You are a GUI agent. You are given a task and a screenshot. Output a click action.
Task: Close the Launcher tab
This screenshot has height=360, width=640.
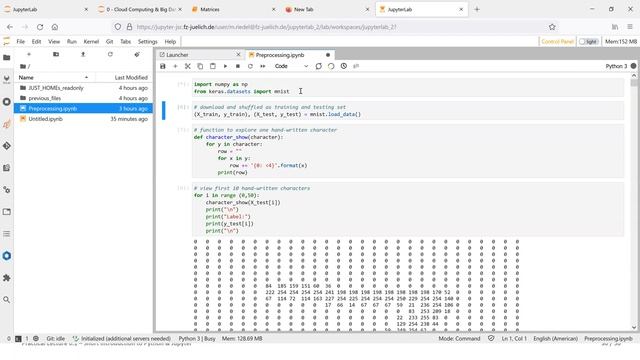(238, 55)
